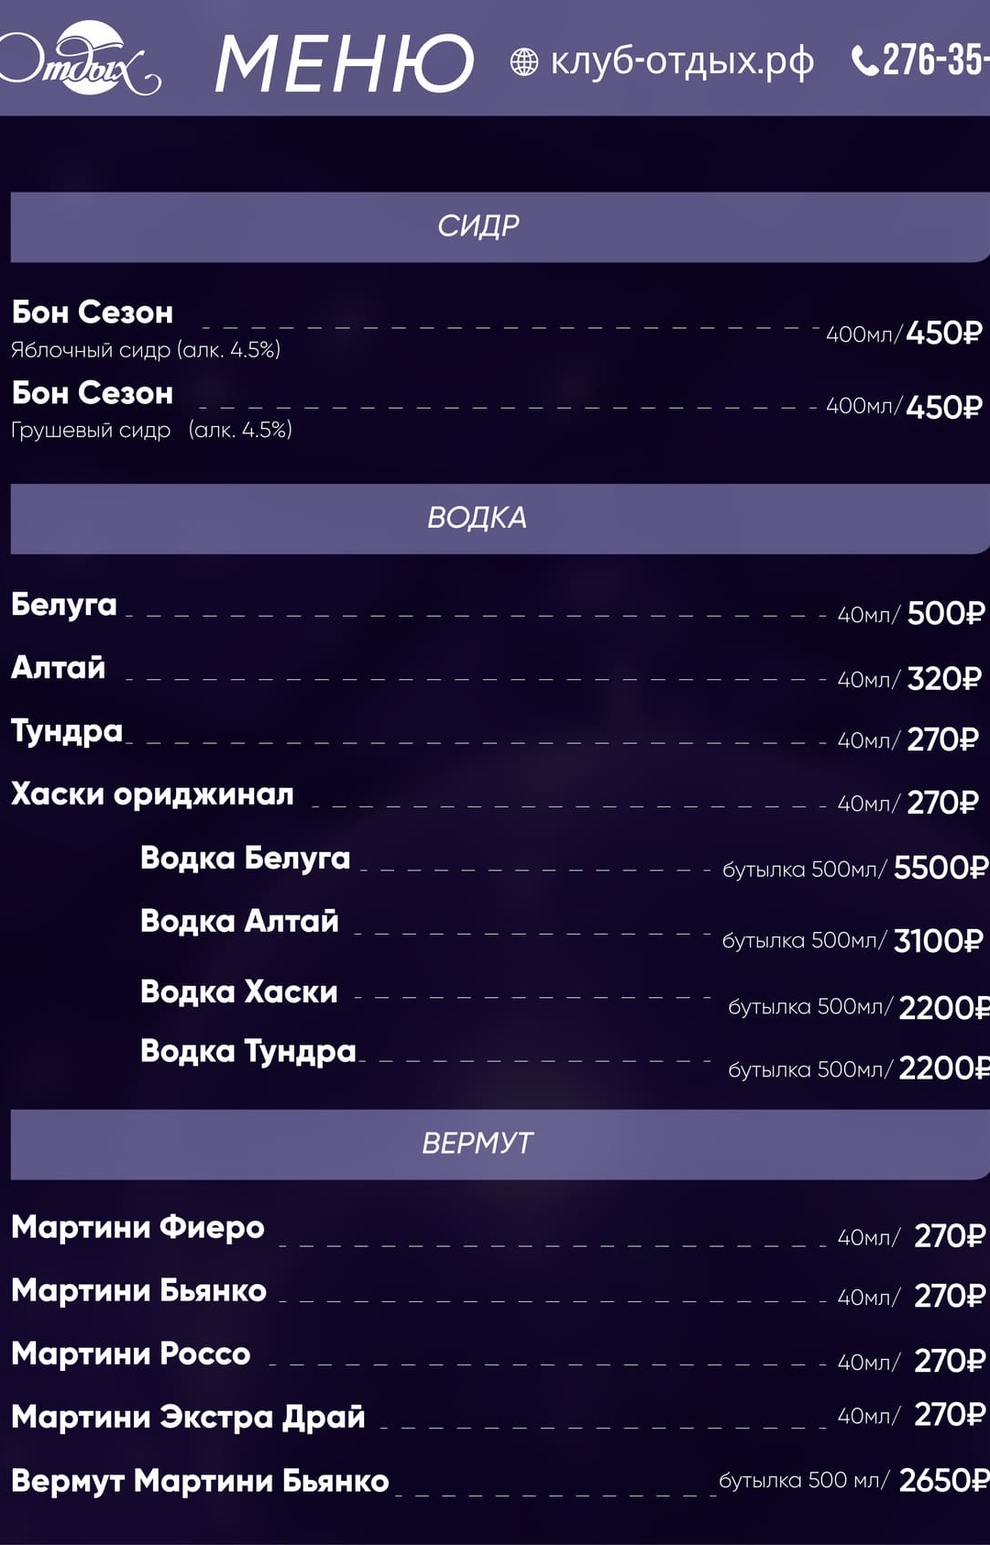Select Хаски ориджинал vodka
The width and height of the screenshot is (990, 1545).
[x=152, y=794]
